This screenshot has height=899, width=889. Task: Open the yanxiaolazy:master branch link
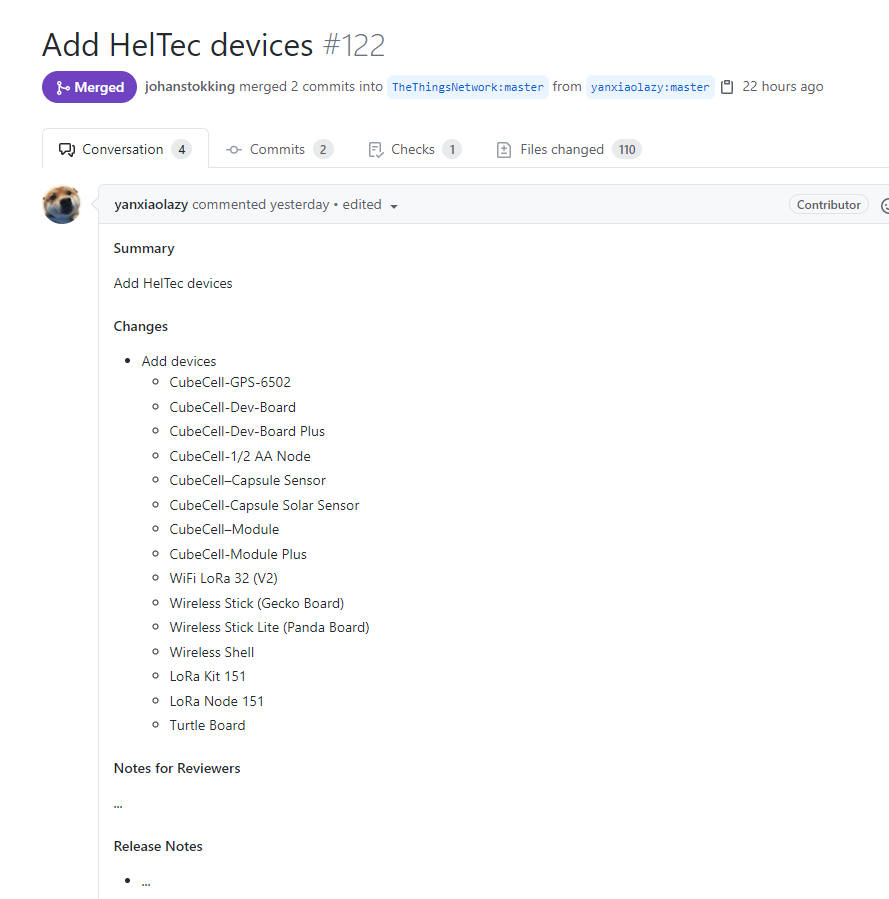(x=650, y=87)
